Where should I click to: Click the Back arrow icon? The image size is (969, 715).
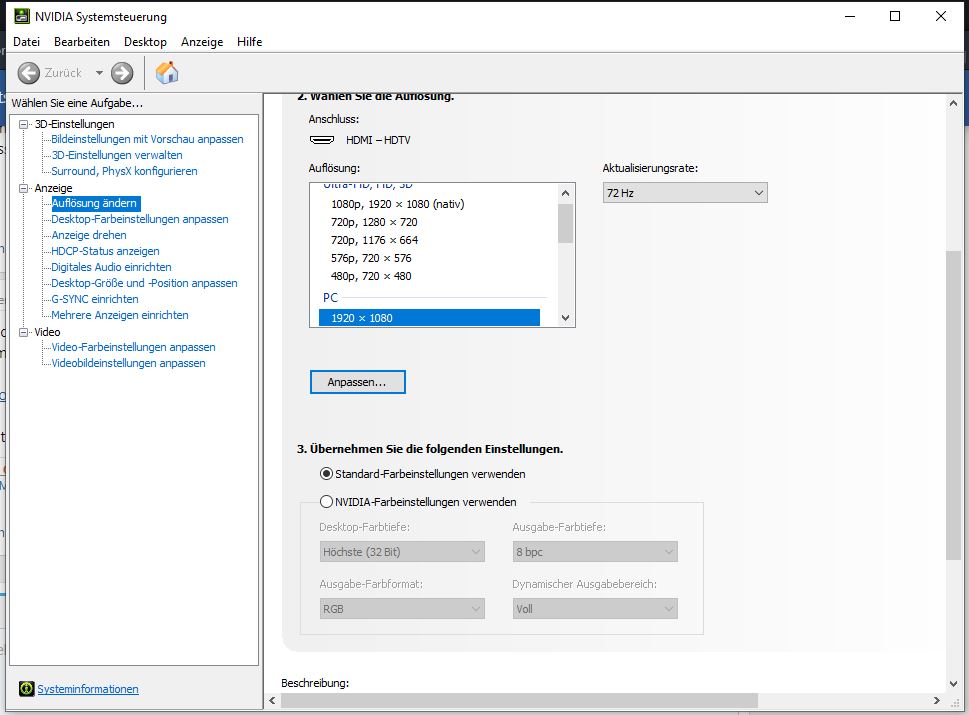click(28, 73)
